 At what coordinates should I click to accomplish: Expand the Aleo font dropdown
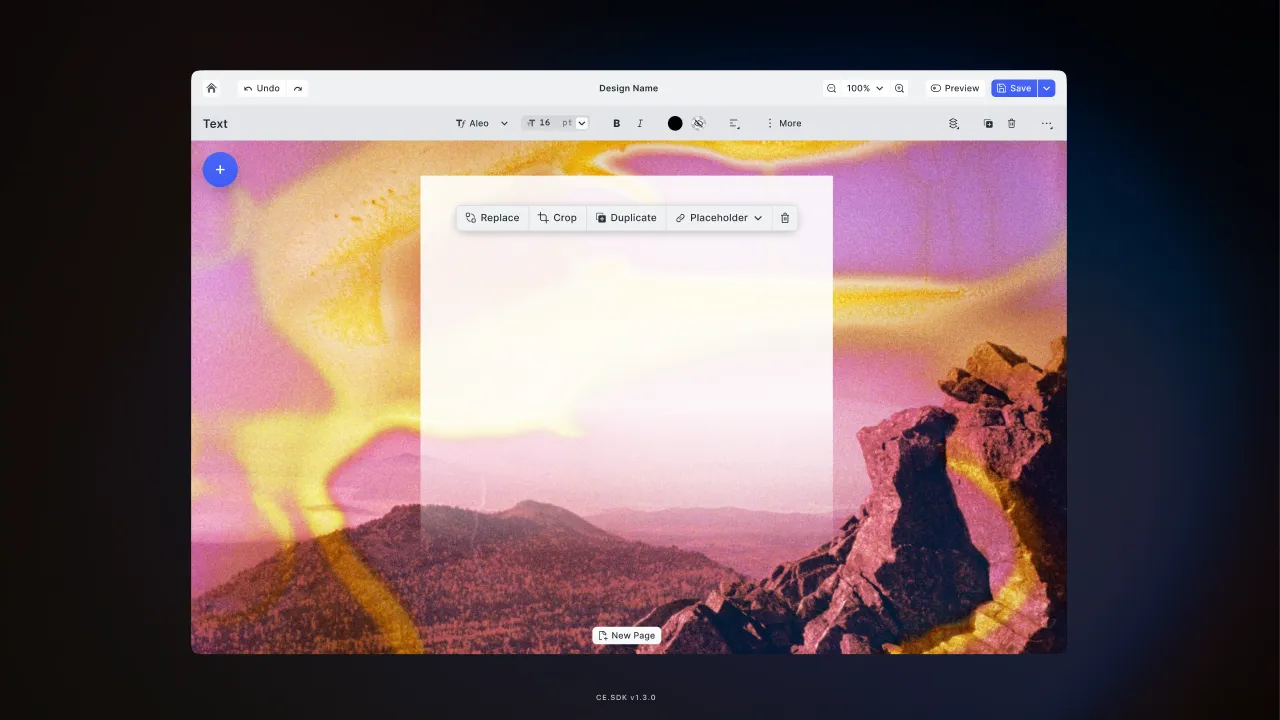(x=482, y=123)
